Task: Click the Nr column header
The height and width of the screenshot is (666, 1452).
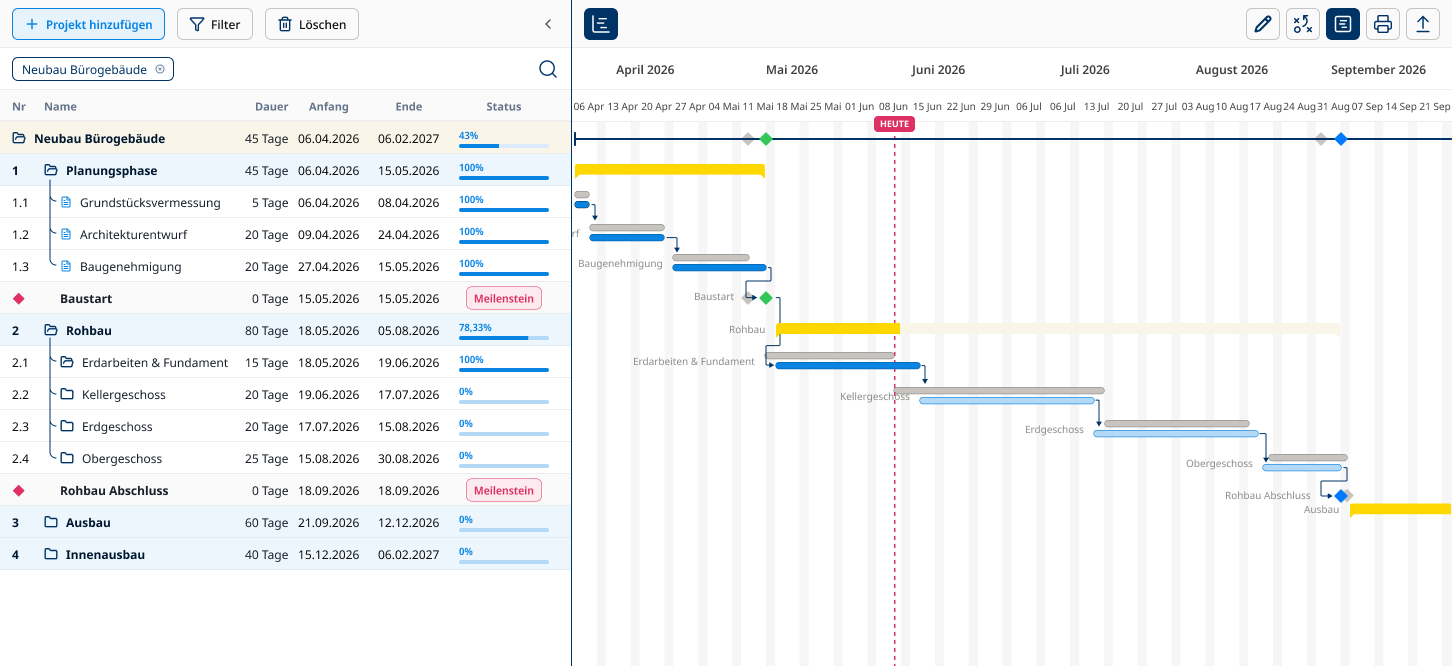Action: point(19,106)
